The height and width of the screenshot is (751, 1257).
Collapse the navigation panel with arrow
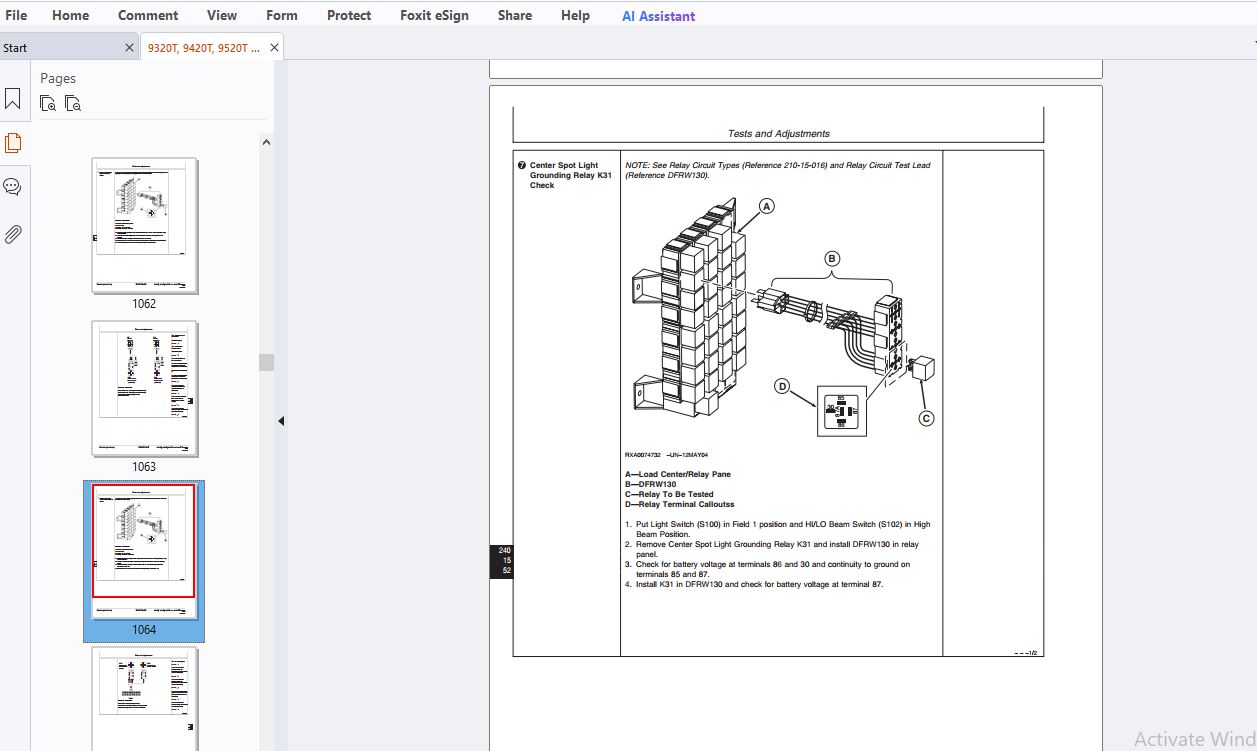click(x=281, y=421)
